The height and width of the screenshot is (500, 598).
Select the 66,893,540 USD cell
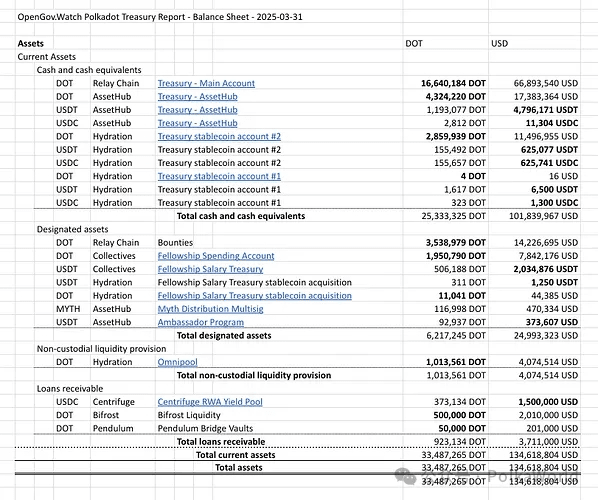(546, 83)
